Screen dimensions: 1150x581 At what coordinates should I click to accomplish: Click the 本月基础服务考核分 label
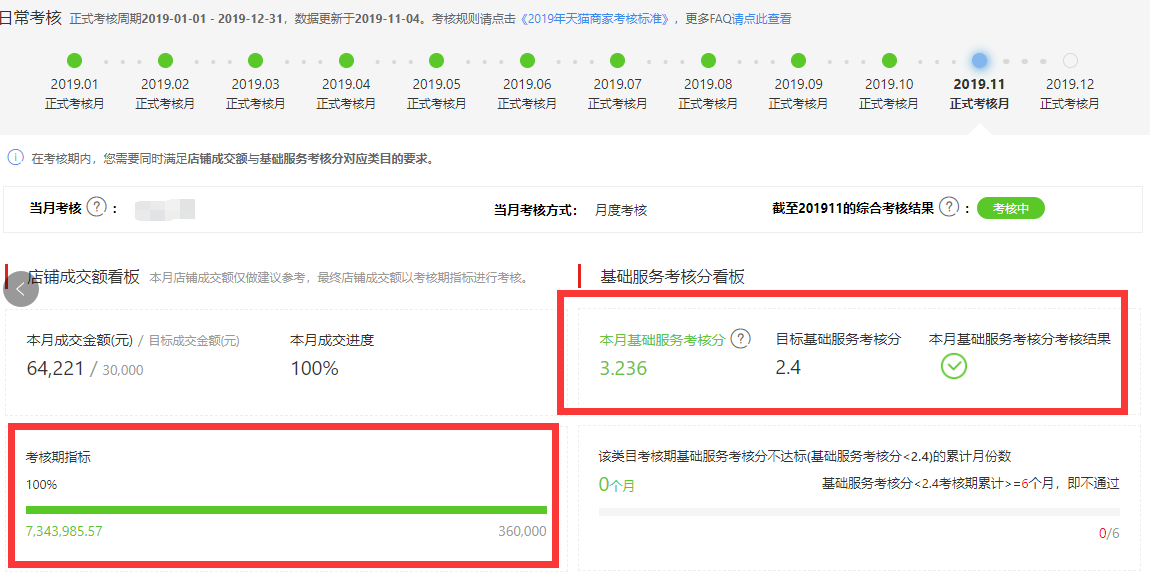coord(662,340)
